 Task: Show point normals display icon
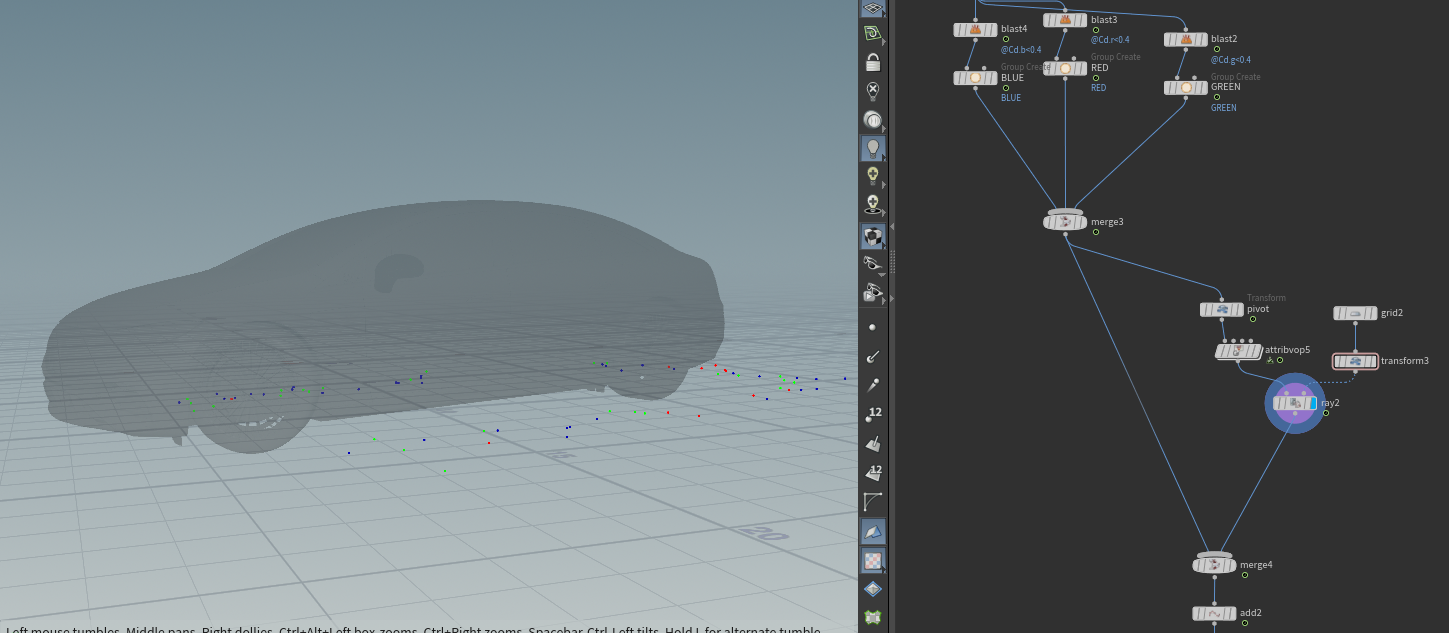click(873, 356)
